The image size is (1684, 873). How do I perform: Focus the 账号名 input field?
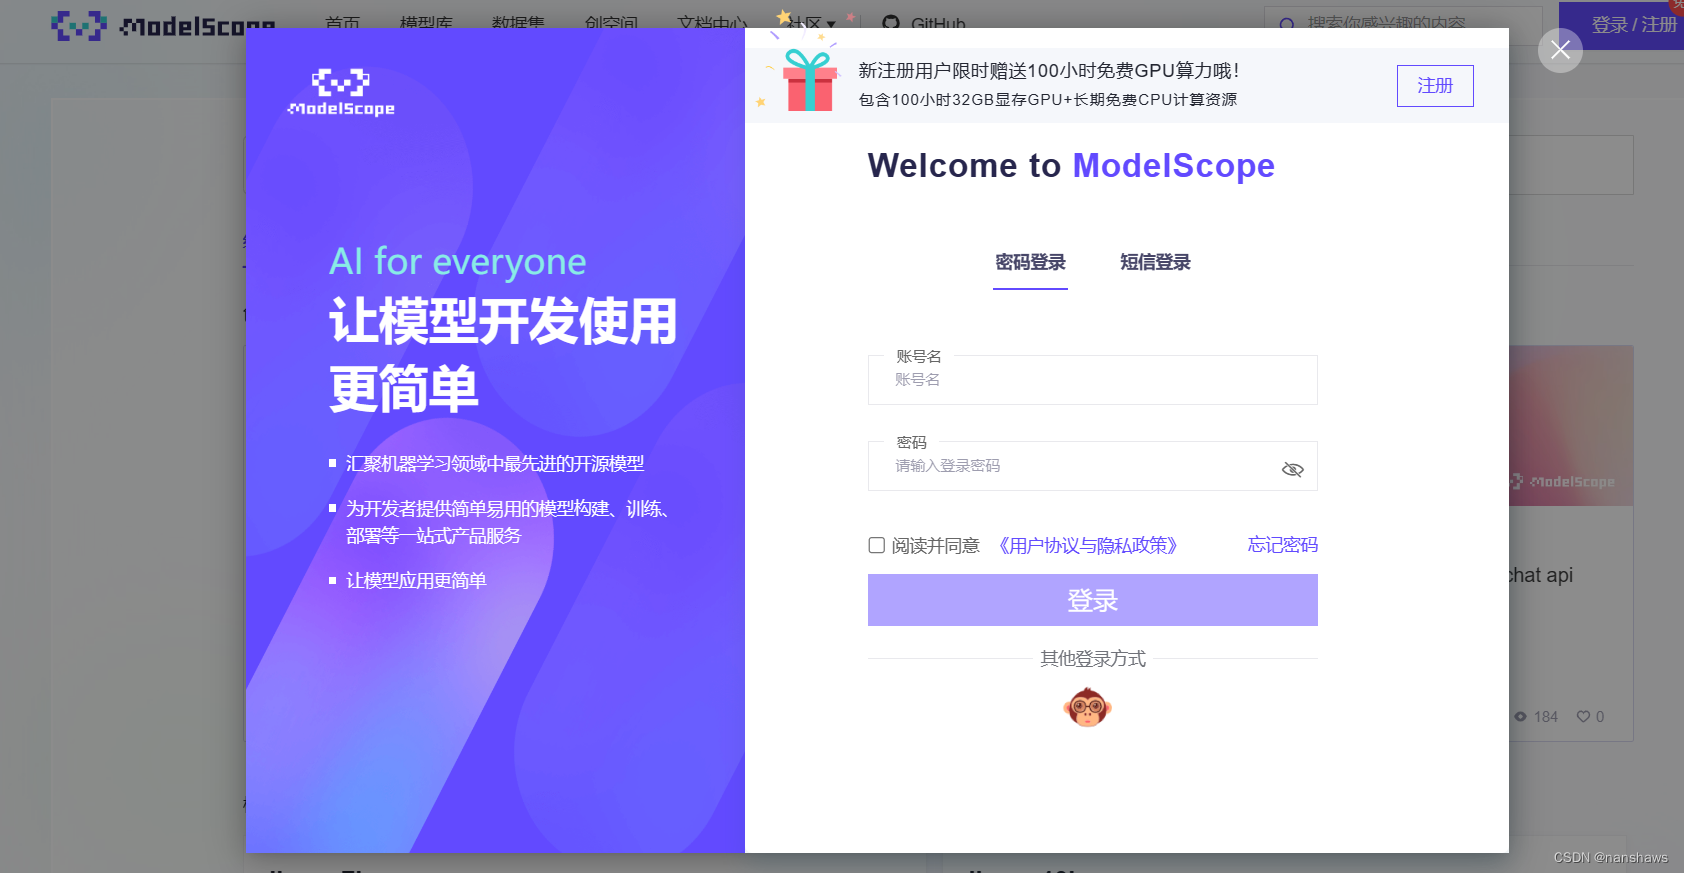[x=1093, y=380]
